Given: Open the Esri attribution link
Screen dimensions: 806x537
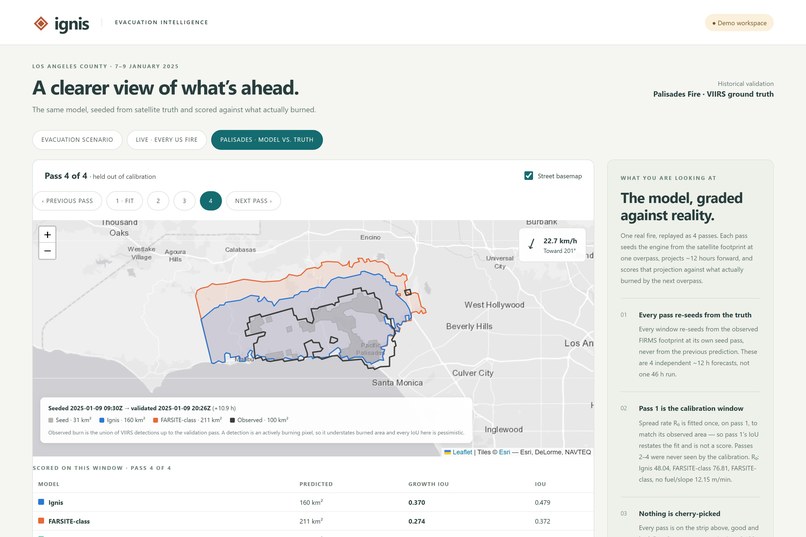Looking at the screenshot, I should (504, 452).
